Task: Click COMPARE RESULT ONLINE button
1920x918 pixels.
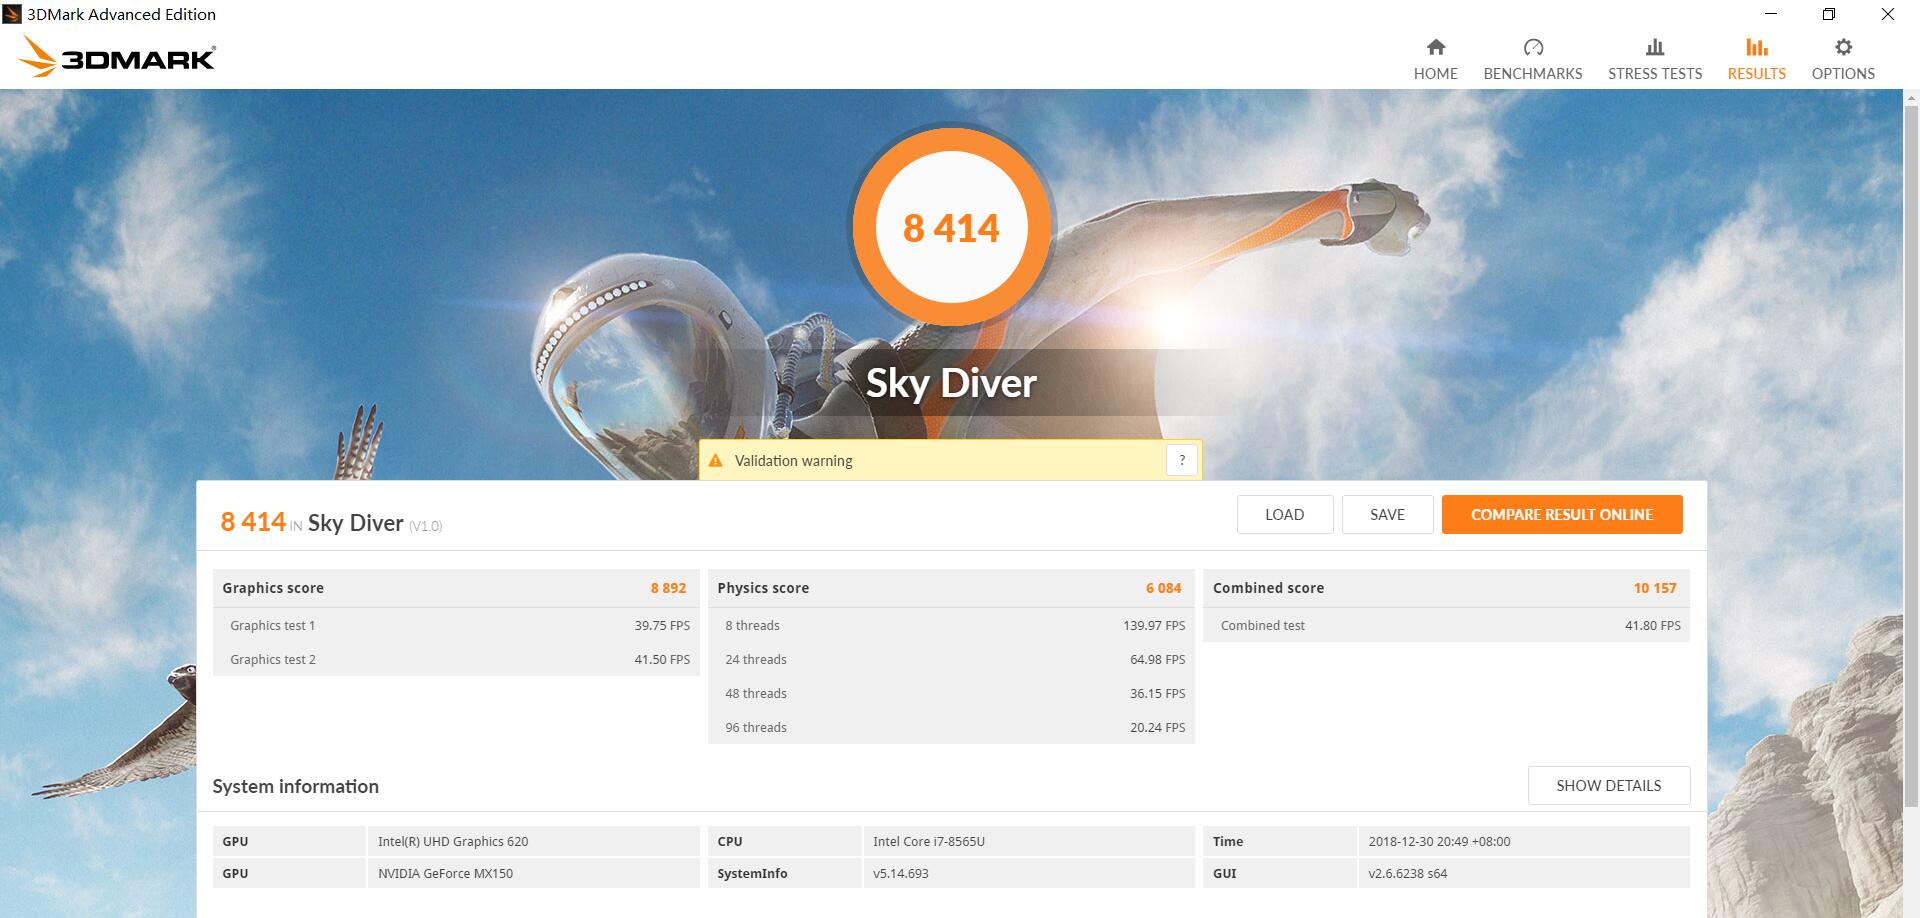Action: [1562, 514]
